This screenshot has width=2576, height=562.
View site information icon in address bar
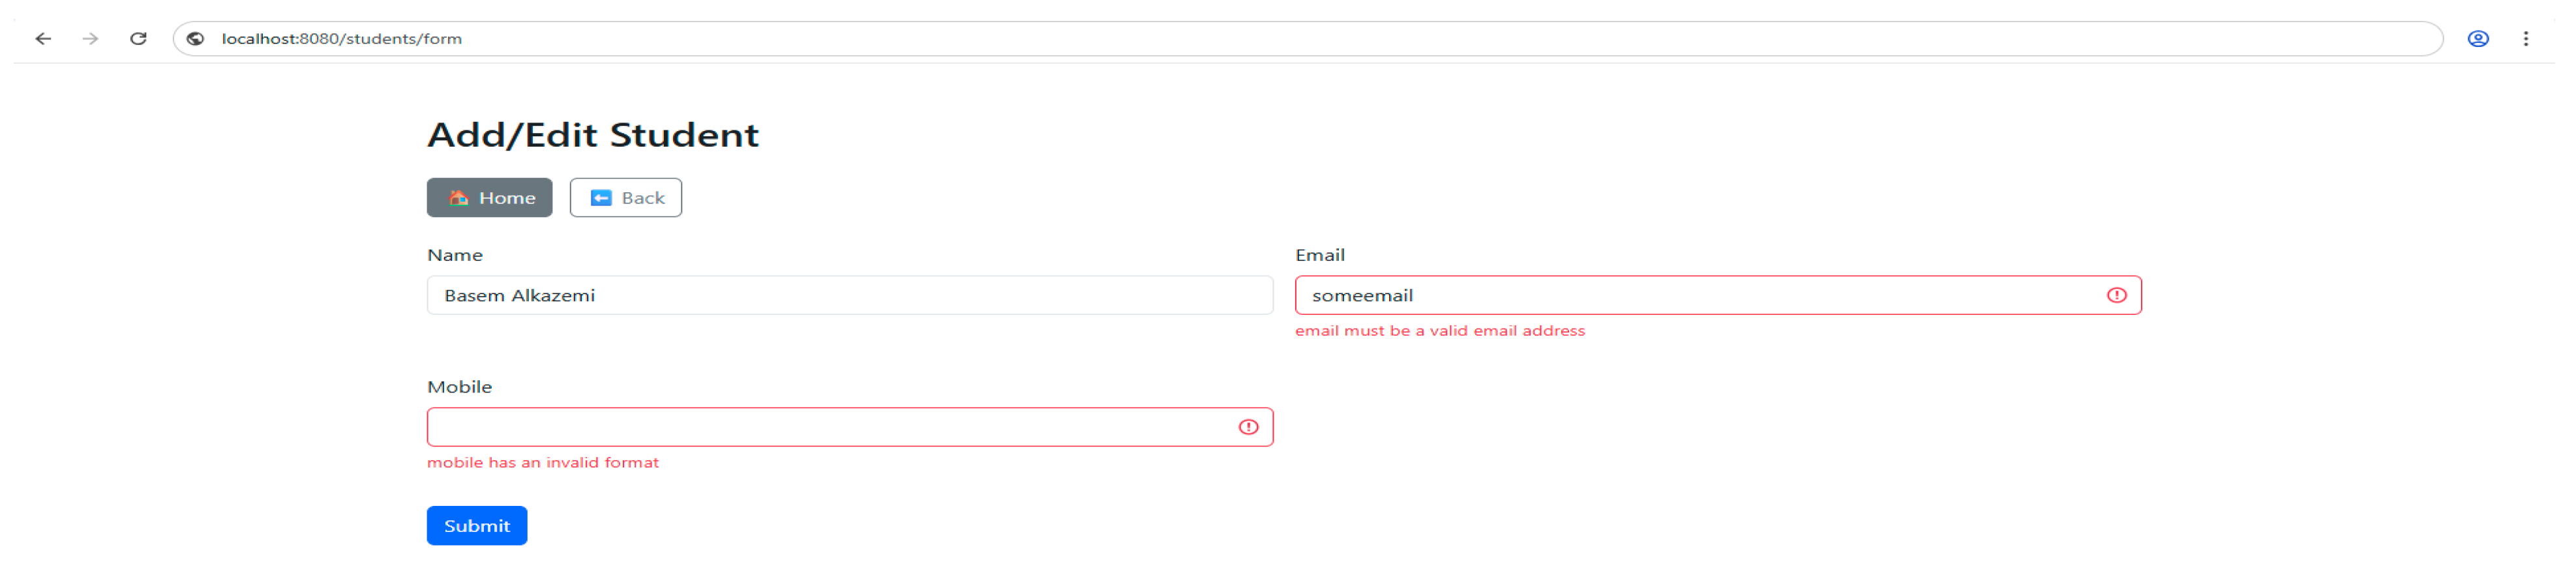[x=196, y=39]
